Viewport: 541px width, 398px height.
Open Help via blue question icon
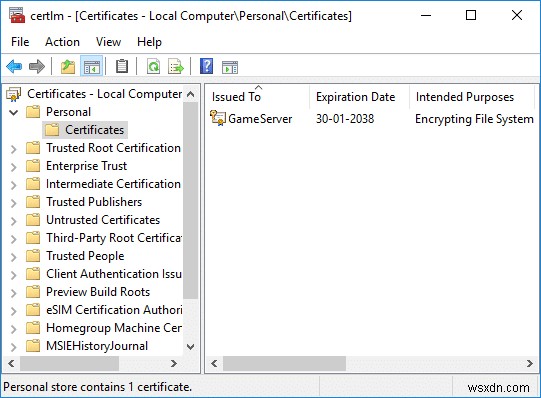tap(206, 66)
